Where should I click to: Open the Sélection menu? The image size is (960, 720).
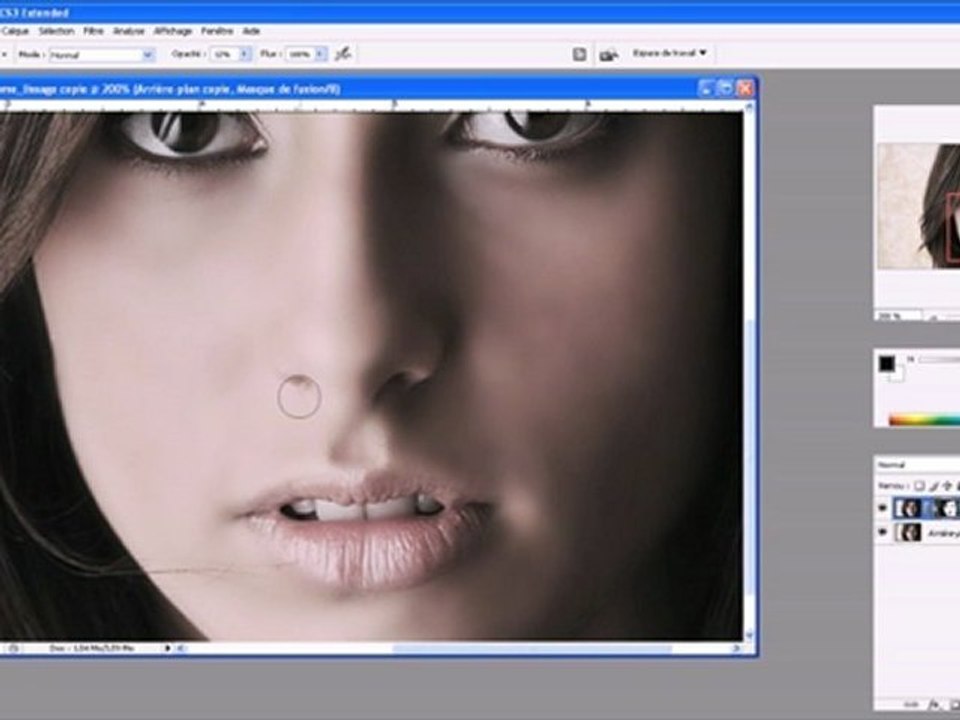tap(56, 31)
